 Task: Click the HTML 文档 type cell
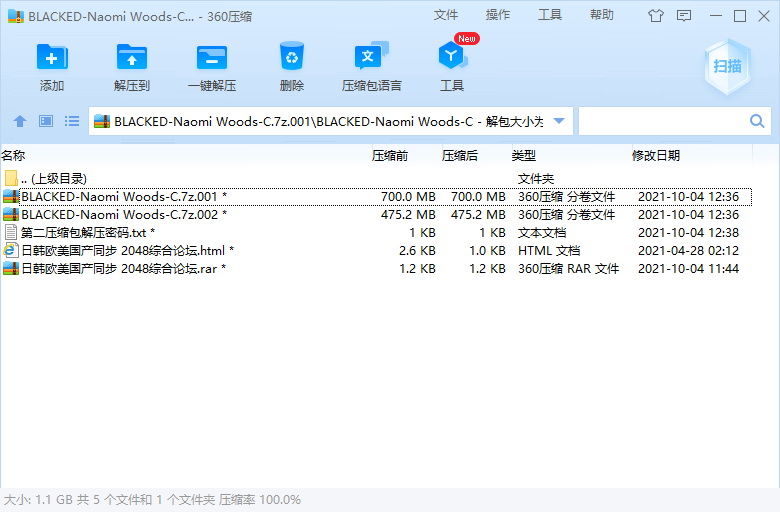pos(549,250)
